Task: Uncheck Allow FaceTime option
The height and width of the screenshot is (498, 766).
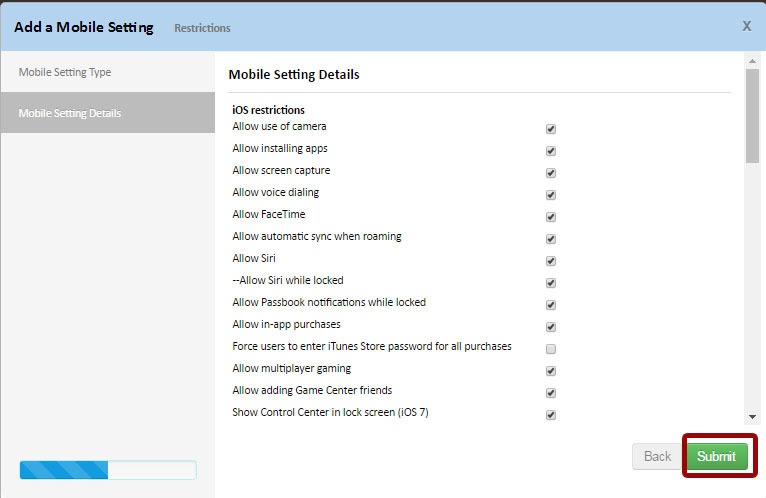Action: [551, 217]
